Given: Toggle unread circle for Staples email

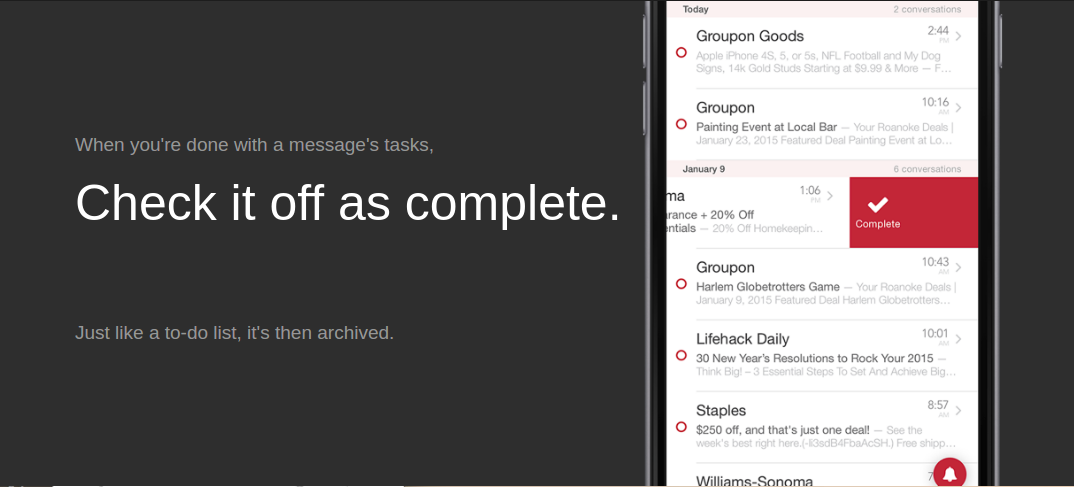Looking at the screenshot, I should pos(681,427).
